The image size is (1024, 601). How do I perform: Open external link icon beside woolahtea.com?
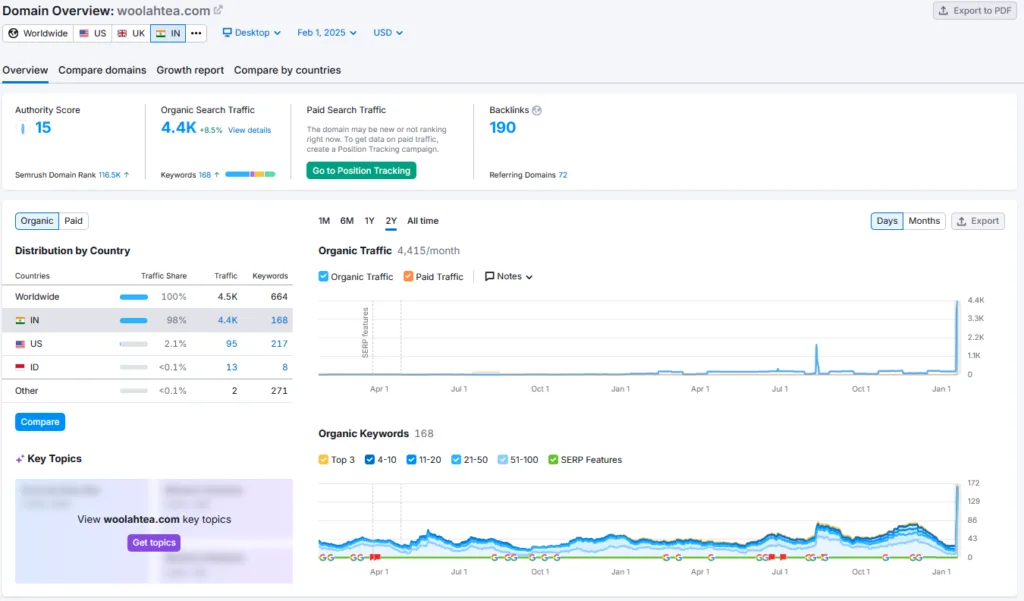click(218, 10)
